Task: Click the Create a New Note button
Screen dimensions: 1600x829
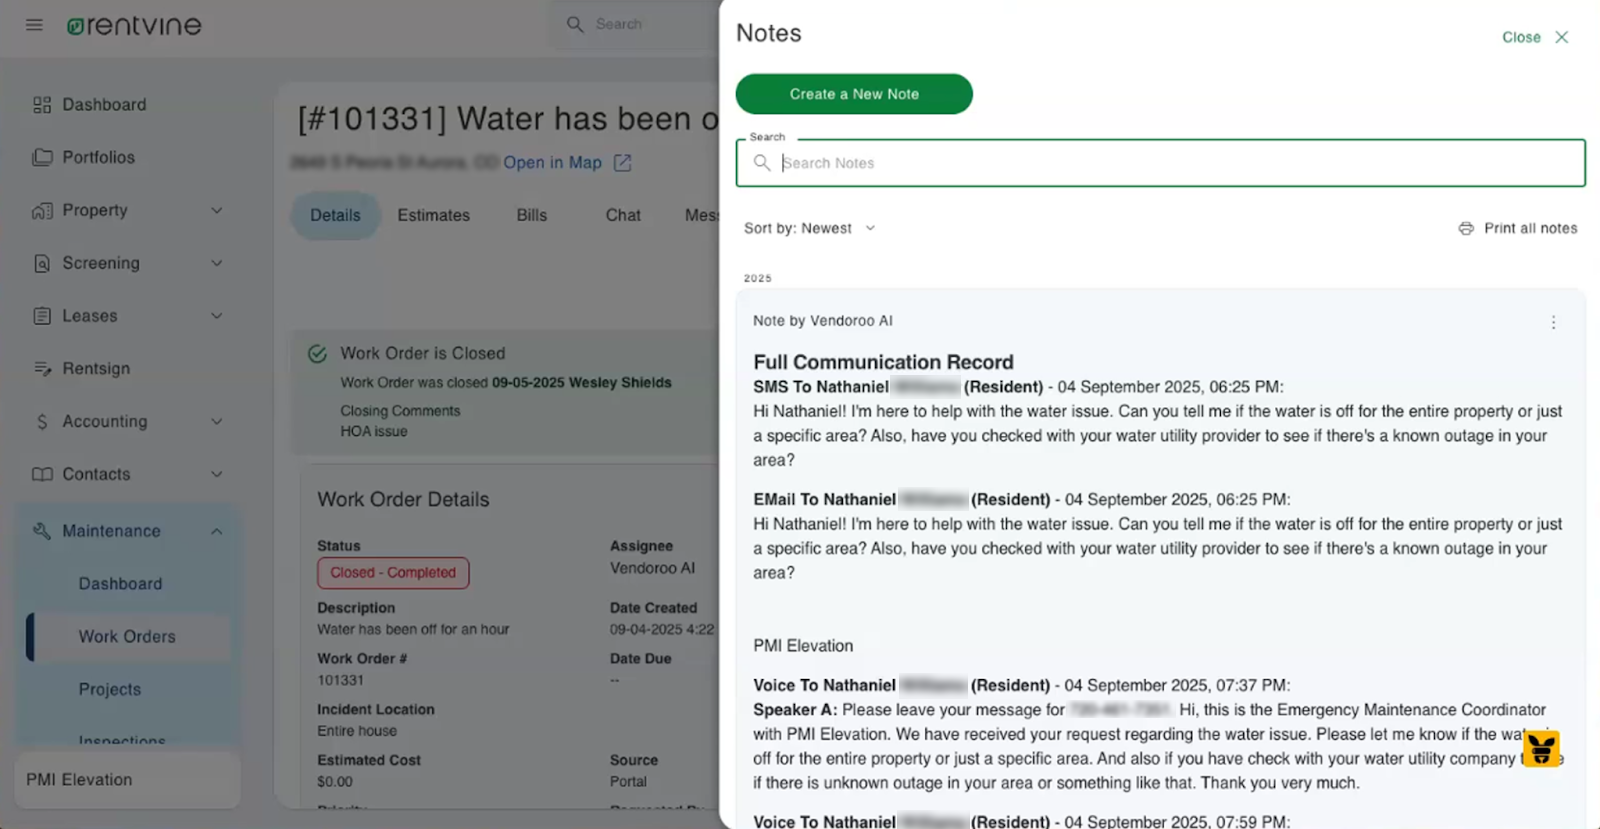Action: (854, 94)
